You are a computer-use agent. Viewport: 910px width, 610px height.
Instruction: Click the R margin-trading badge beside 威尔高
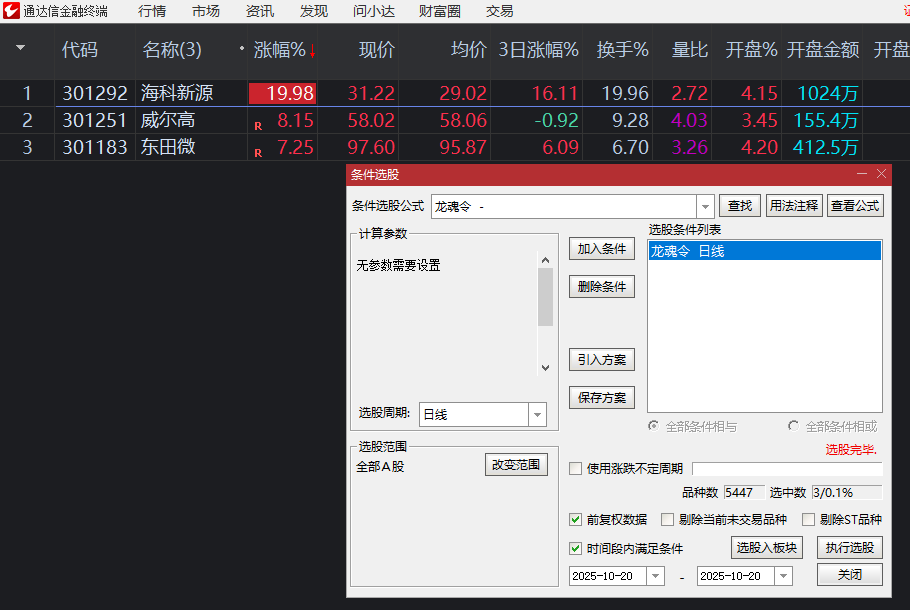258,123
